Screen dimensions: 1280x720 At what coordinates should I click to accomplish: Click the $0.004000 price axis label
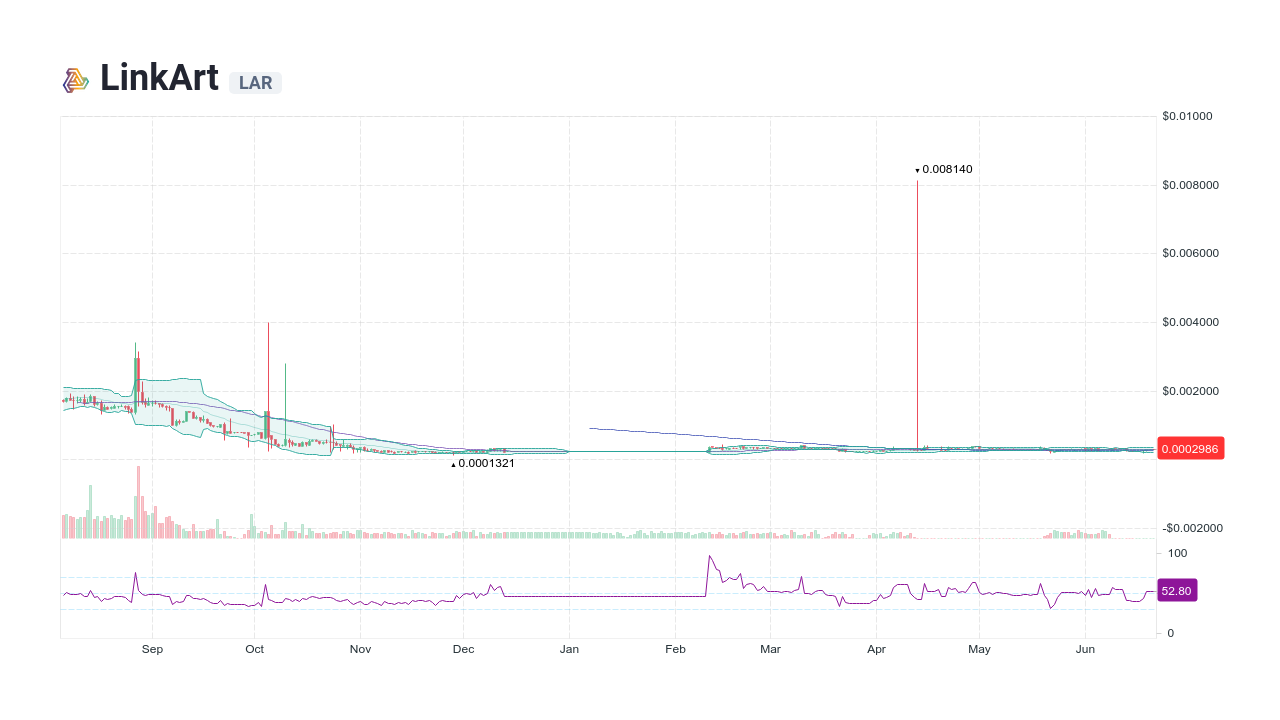click(x=1190, y=322)
